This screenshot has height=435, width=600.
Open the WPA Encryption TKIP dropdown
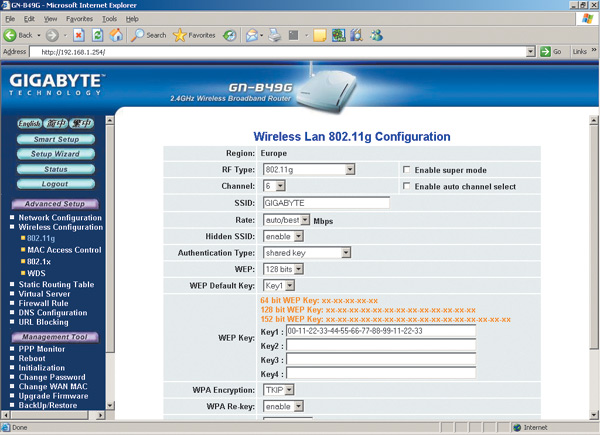point(279,390)
